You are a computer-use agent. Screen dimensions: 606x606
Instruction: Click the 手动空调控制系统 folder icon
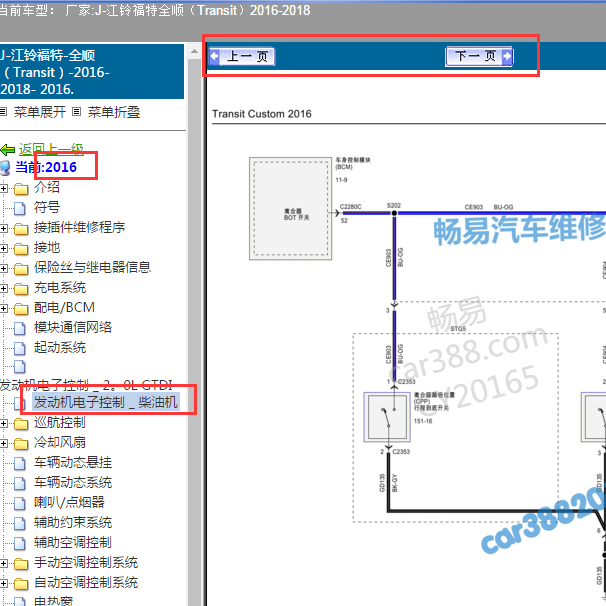tap(21, 564)
